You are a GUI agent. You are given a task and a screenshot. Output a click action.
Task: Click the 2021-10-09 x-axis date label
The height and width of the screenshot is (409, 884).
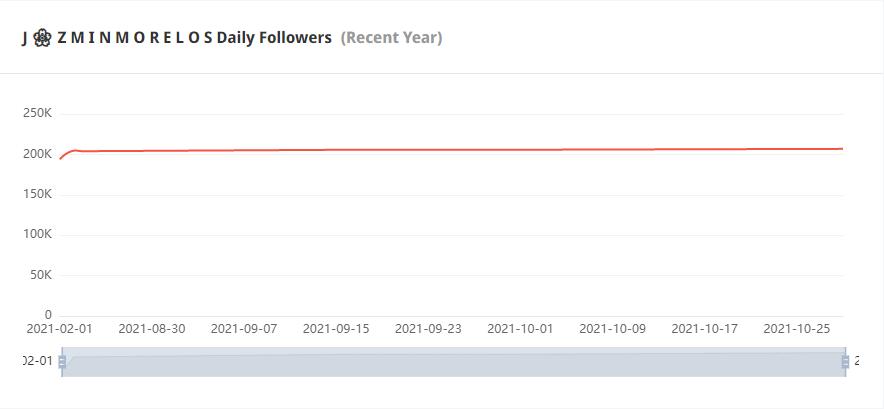click(612, 328)
